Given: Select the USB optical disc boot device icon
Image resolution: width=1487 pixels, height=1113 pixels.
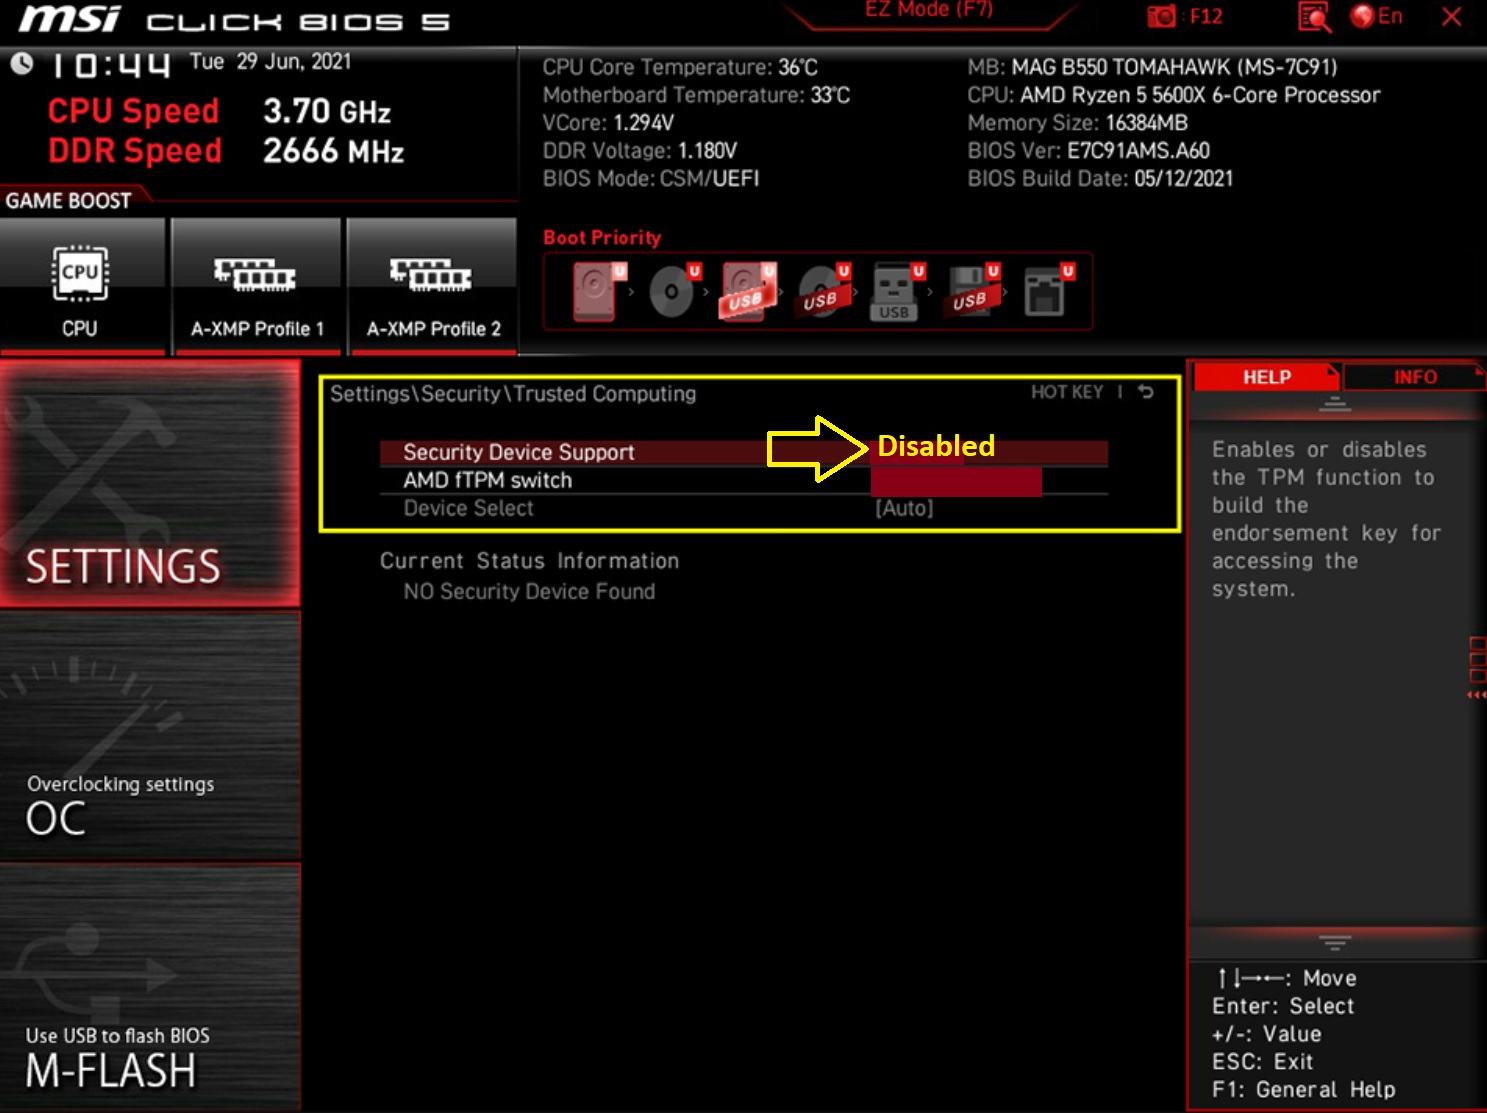Looking at the screenshot, I should pos(823,291).
